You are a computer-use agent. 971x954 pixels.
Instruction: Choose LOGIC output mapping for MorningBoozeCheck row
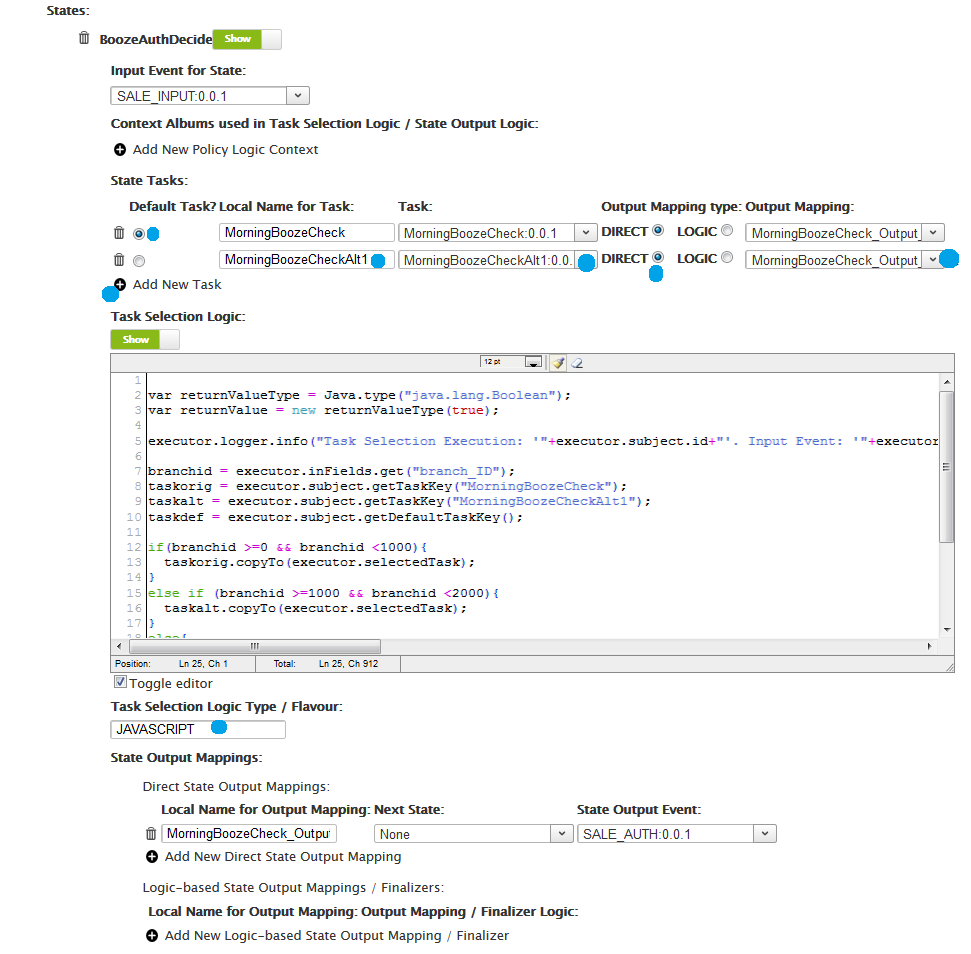[x=727, y=230]
